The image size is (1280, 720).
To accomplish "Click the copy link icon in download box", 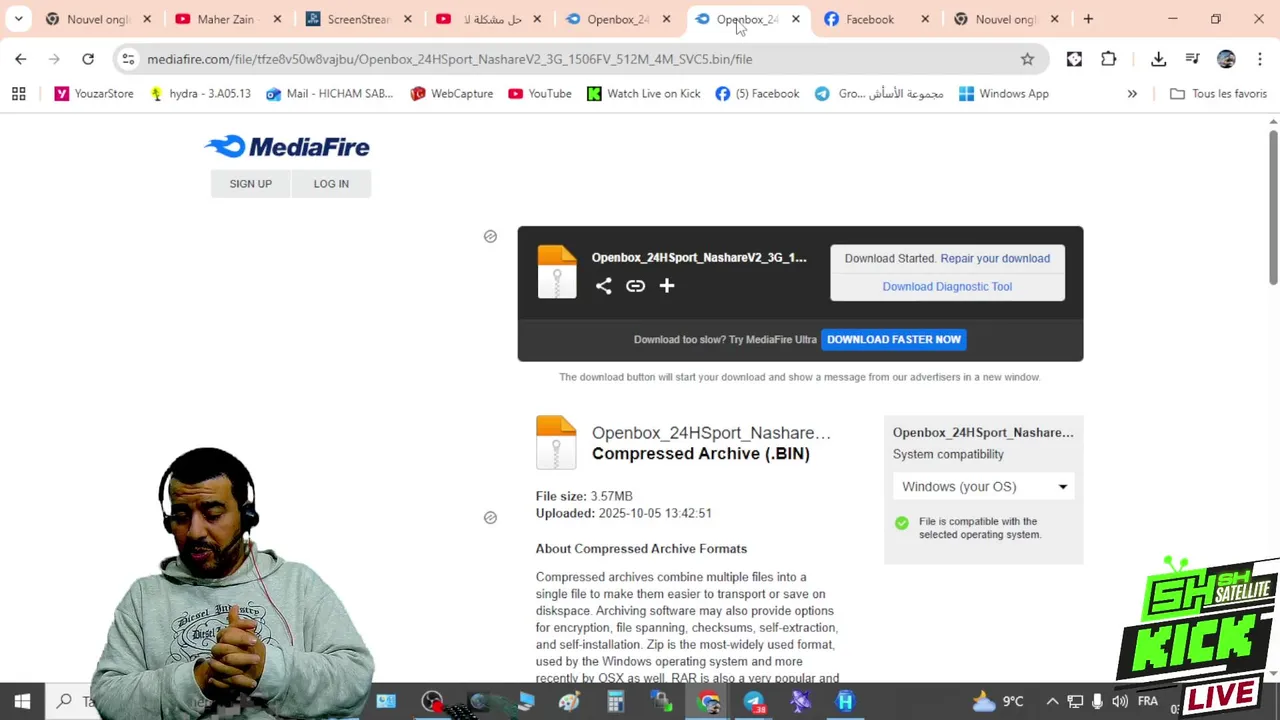I will (635, 286).
